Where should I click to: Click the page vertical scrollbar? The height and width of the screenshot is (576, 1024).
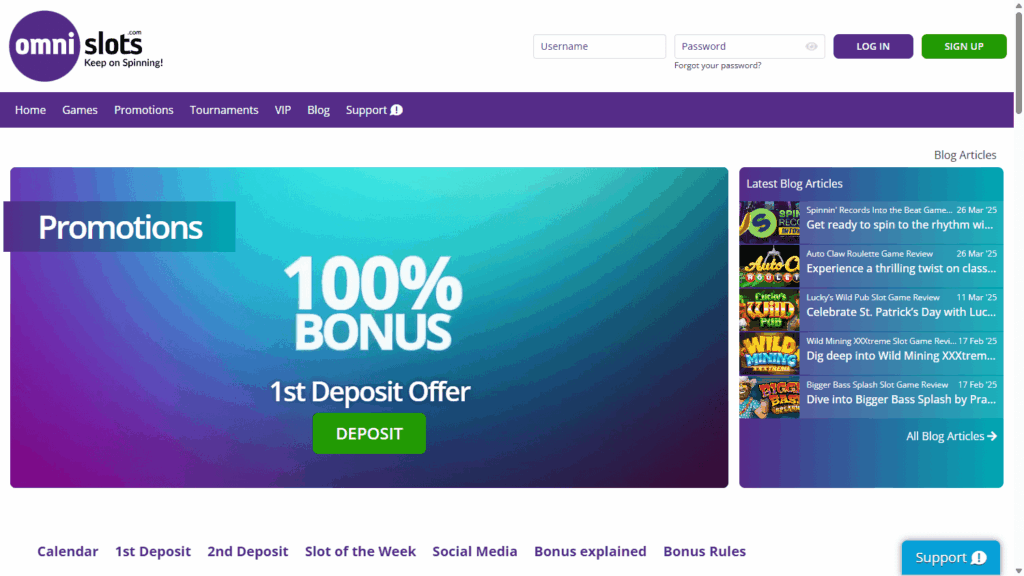click(x=1018, y=288)
